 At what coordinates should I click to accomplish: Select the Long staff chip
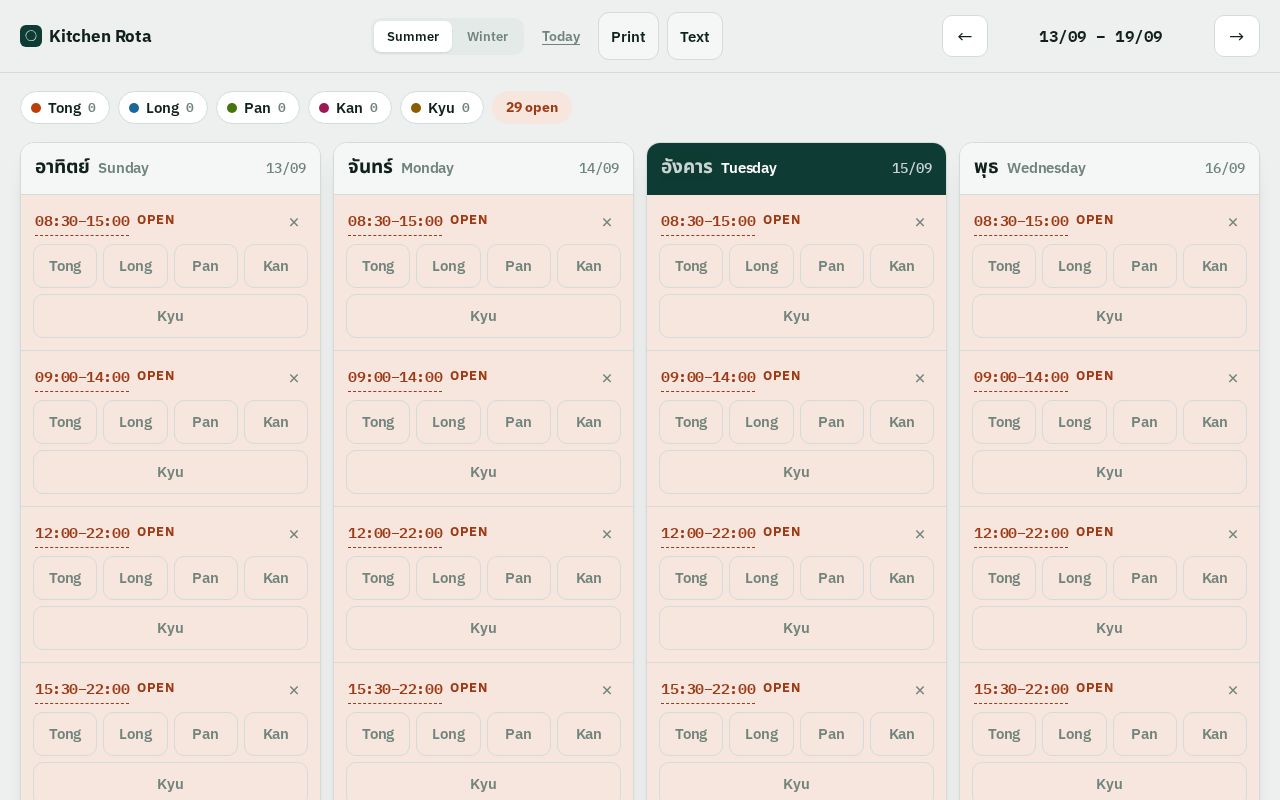click(163, 108)
